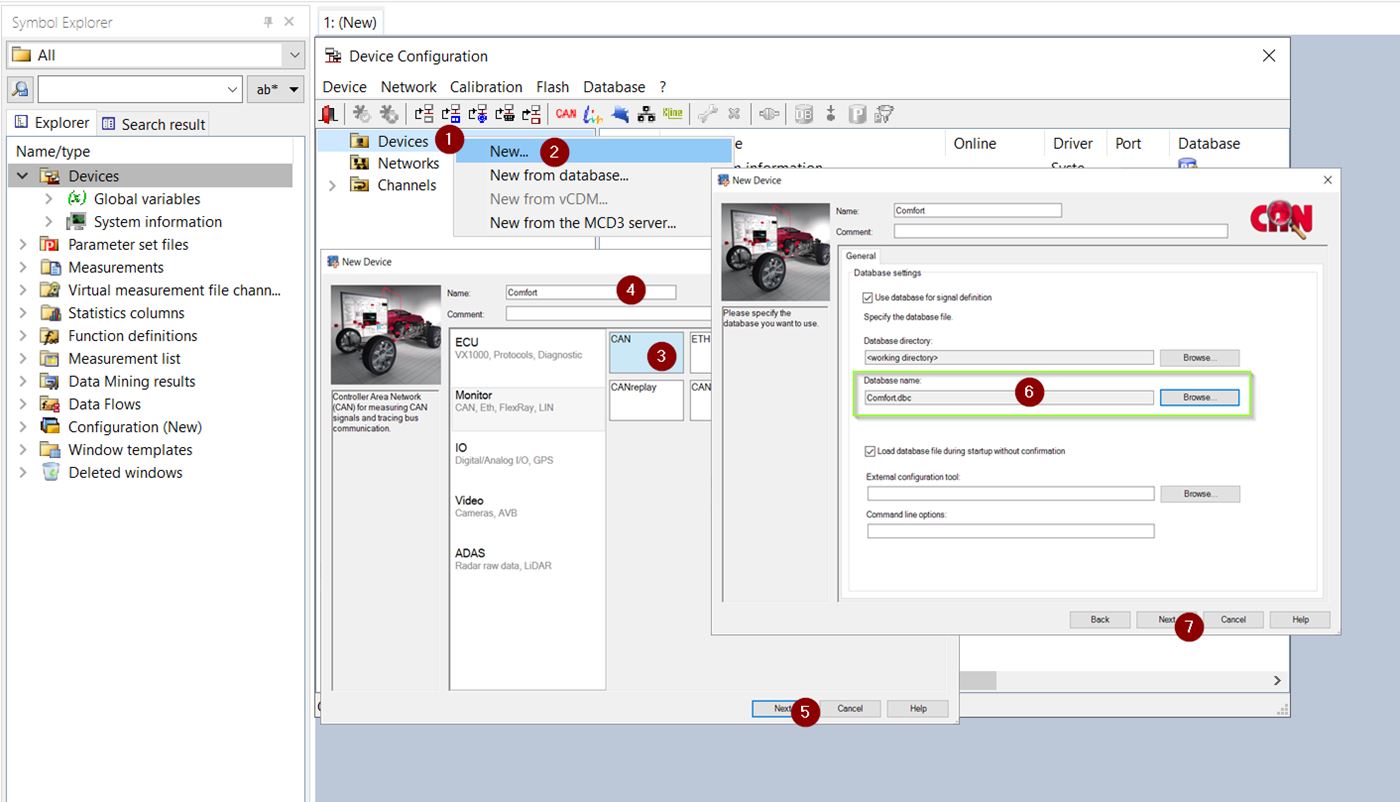Switch to the Search result tab
The height and width of the screenshot is (802, 1400).
154,124
